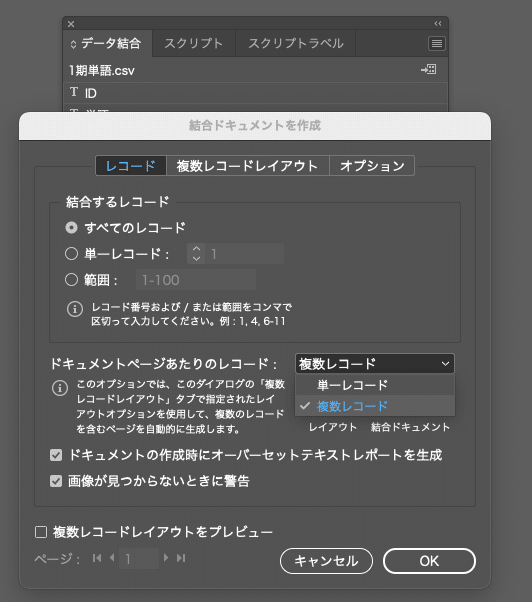Click the 結合ドキュメント label under the dropdown
This screenshot has width=532, height=602.
pos(410,427)
